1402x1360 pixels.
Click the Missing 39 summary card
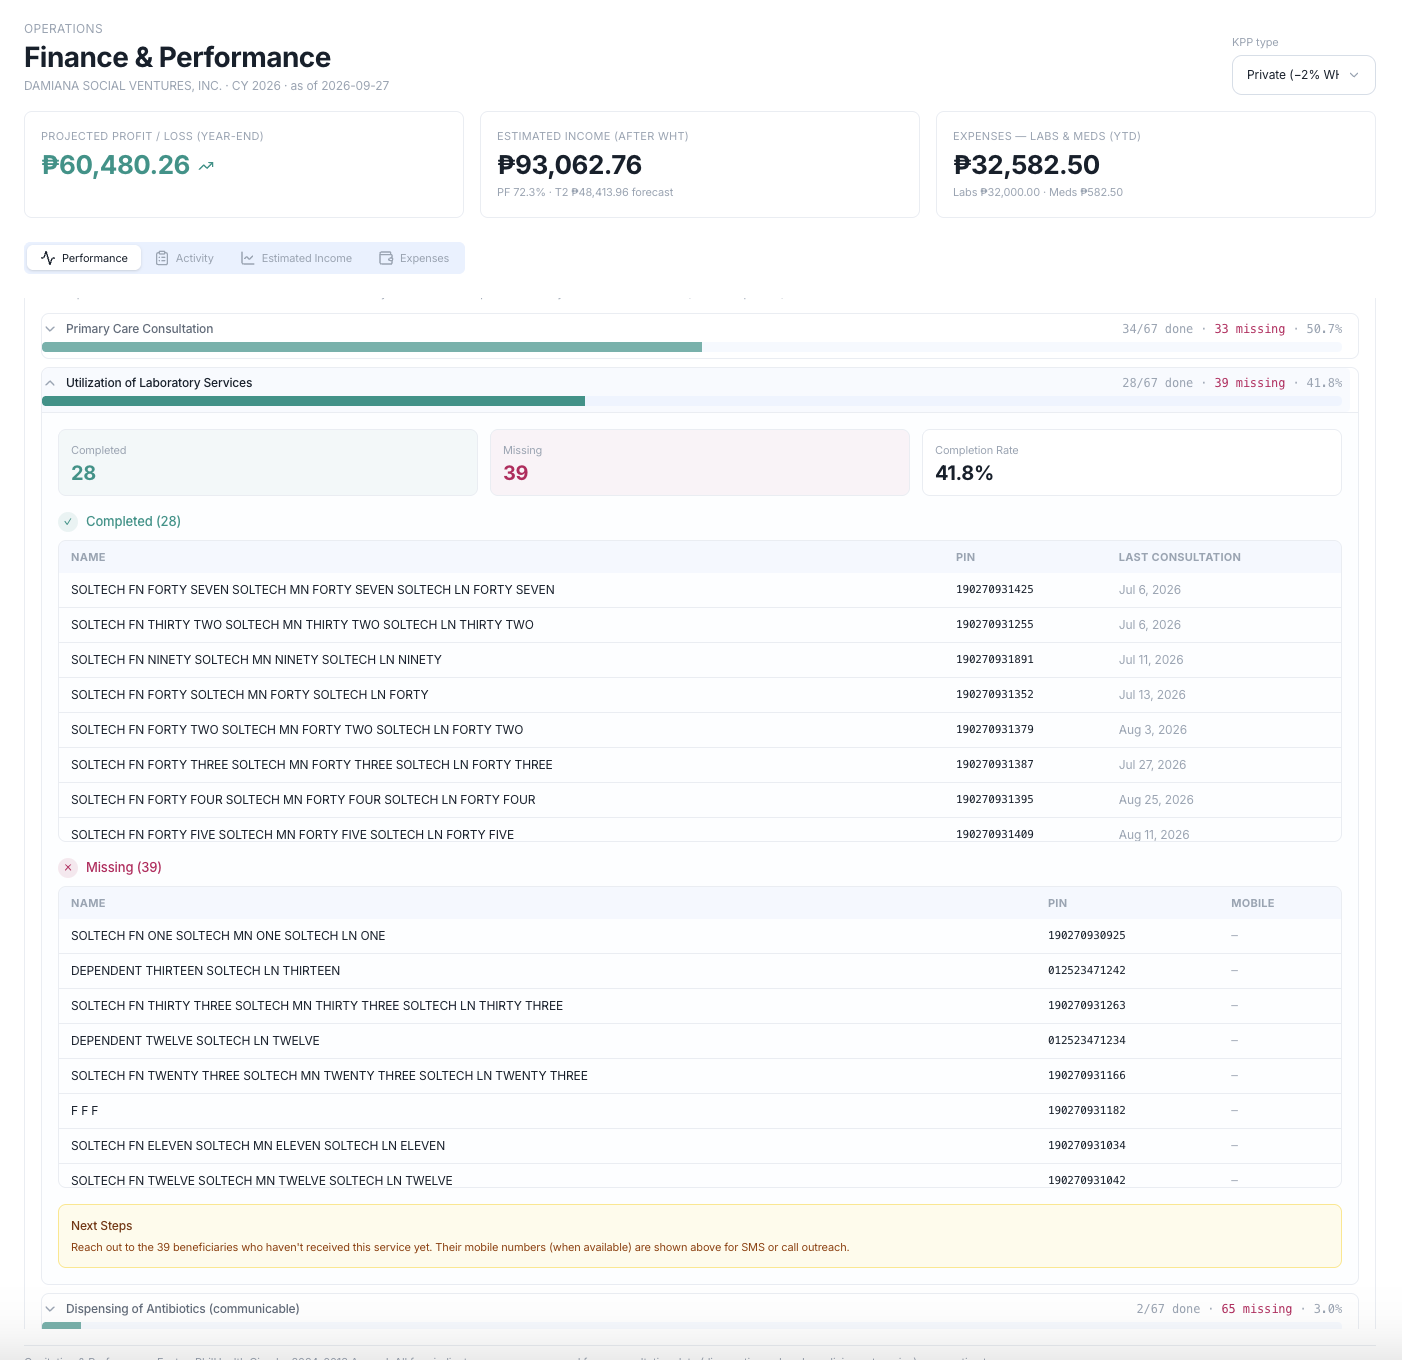700,462
